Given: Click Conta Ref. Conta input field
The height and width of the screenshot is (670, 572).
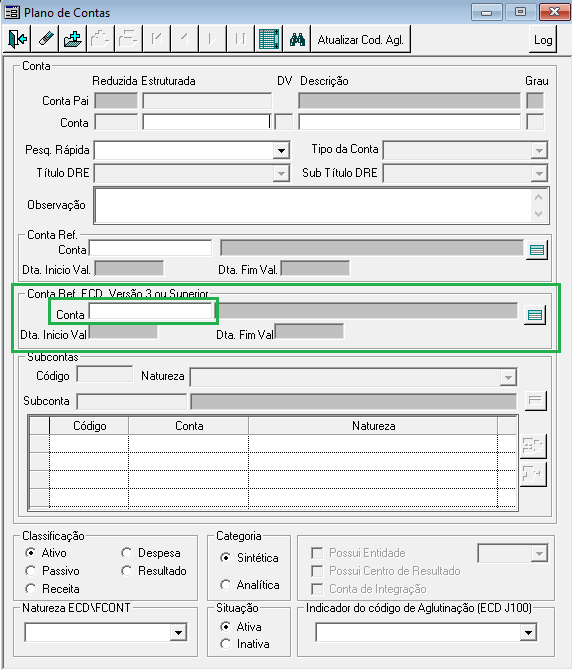Looking at the screenshot, I should coord(150,248).
